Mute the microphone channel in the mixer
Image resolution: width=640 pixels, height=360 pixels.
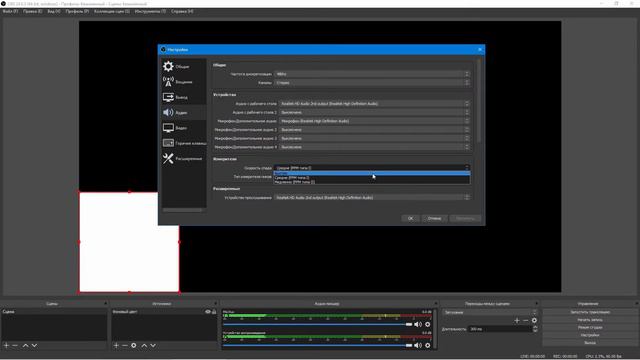[418, 324]
